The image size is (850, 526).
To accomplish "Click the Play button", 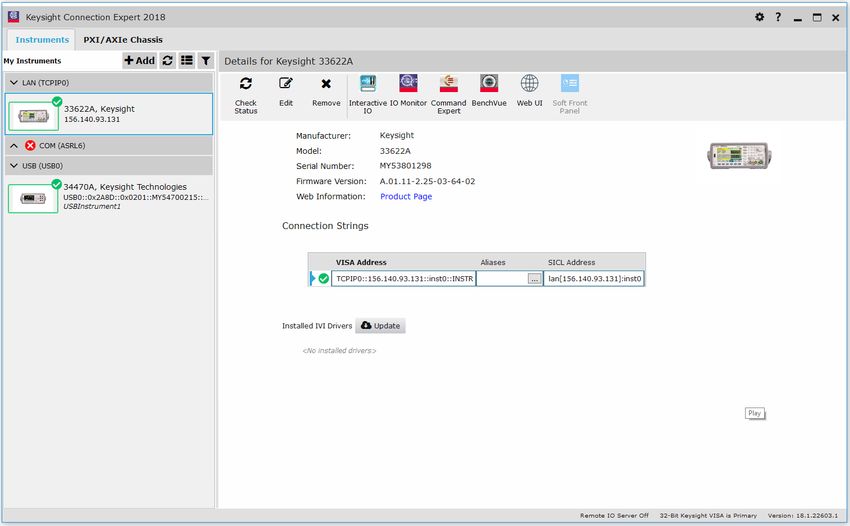I will pyautogui.click(x=755, y=413).
